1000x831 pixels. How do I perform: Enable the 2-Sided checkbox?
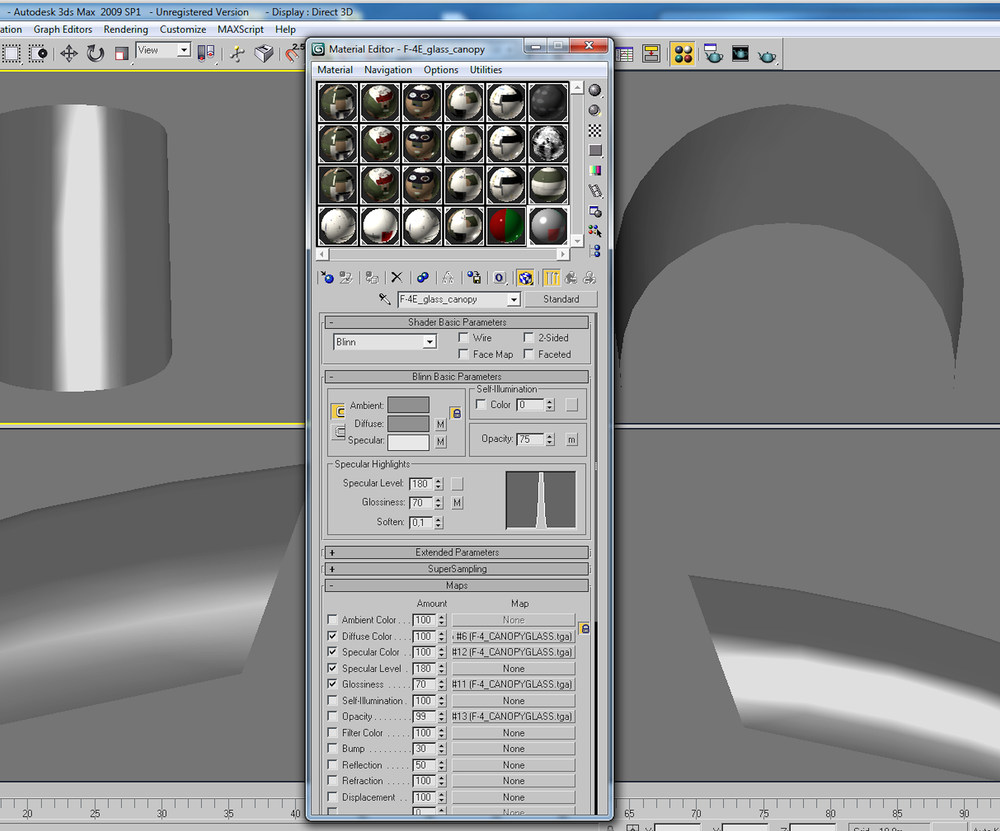(529, 337)
